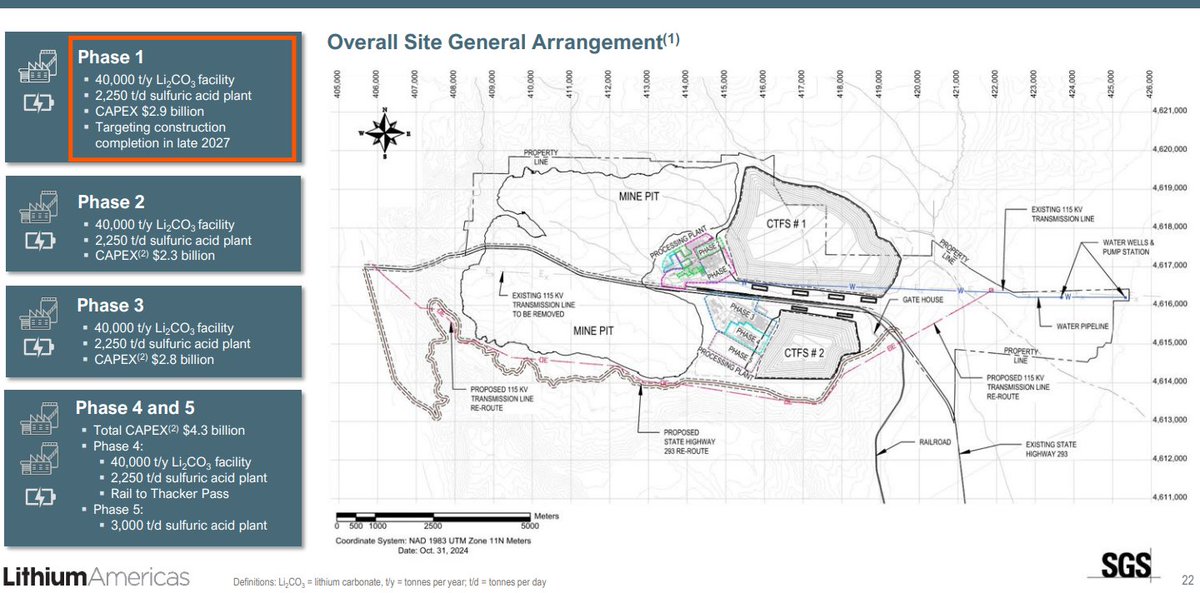This screenshot has height=593, width=1200.
Task: Click the '$2.8 billion' CAPEX line
Action: coord(156,360)
